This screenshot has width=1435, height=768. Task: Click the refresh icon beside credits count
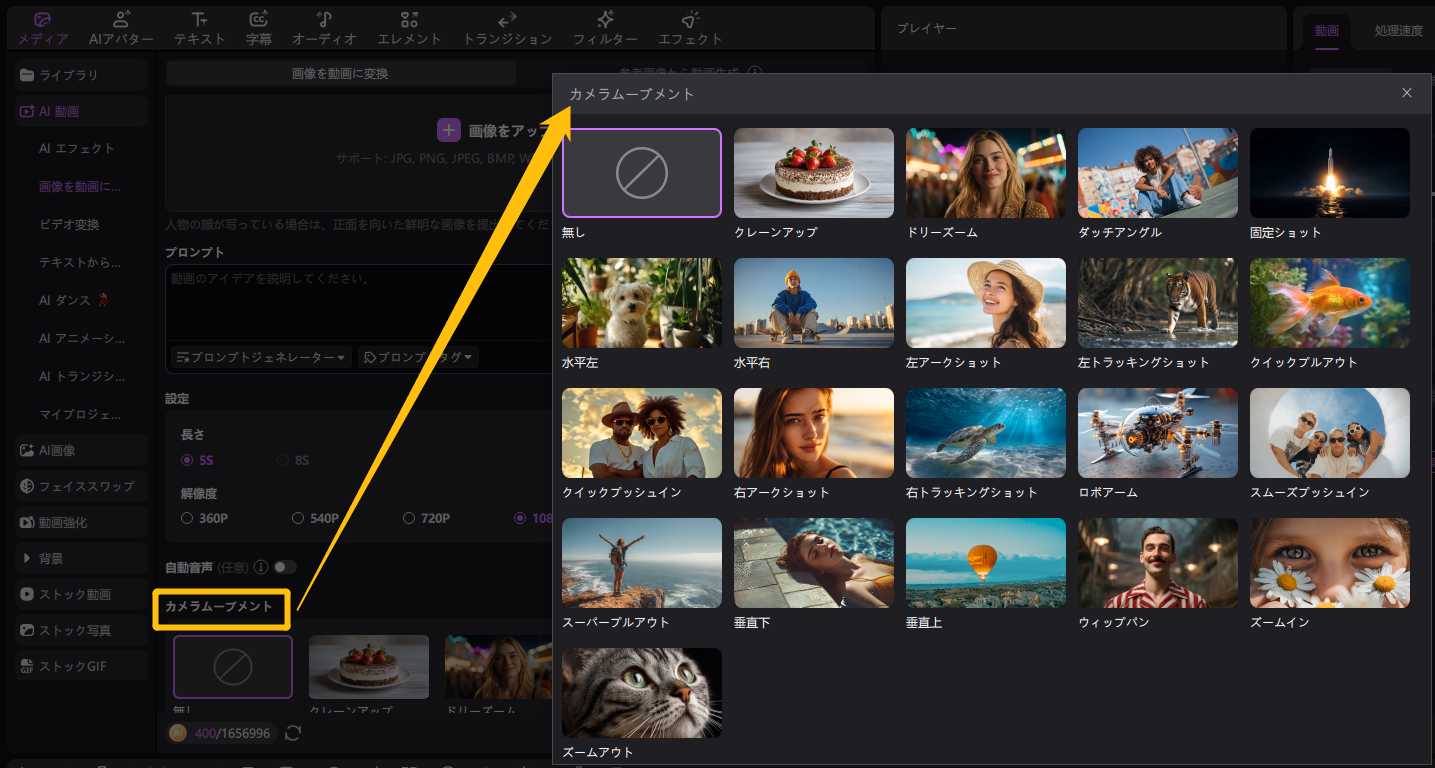pos(293,733)
